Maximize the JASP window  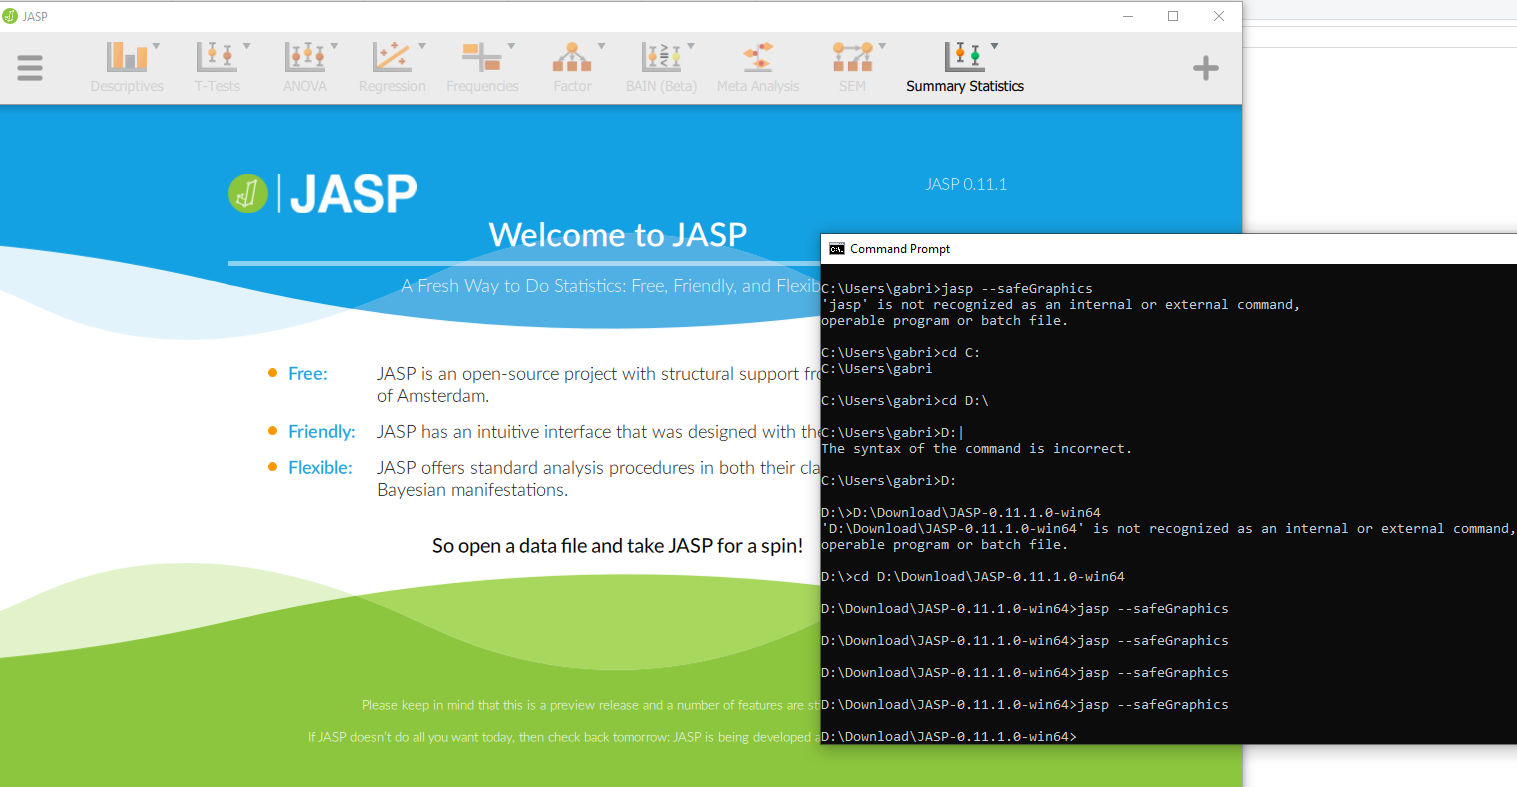tap(1173, 16)
